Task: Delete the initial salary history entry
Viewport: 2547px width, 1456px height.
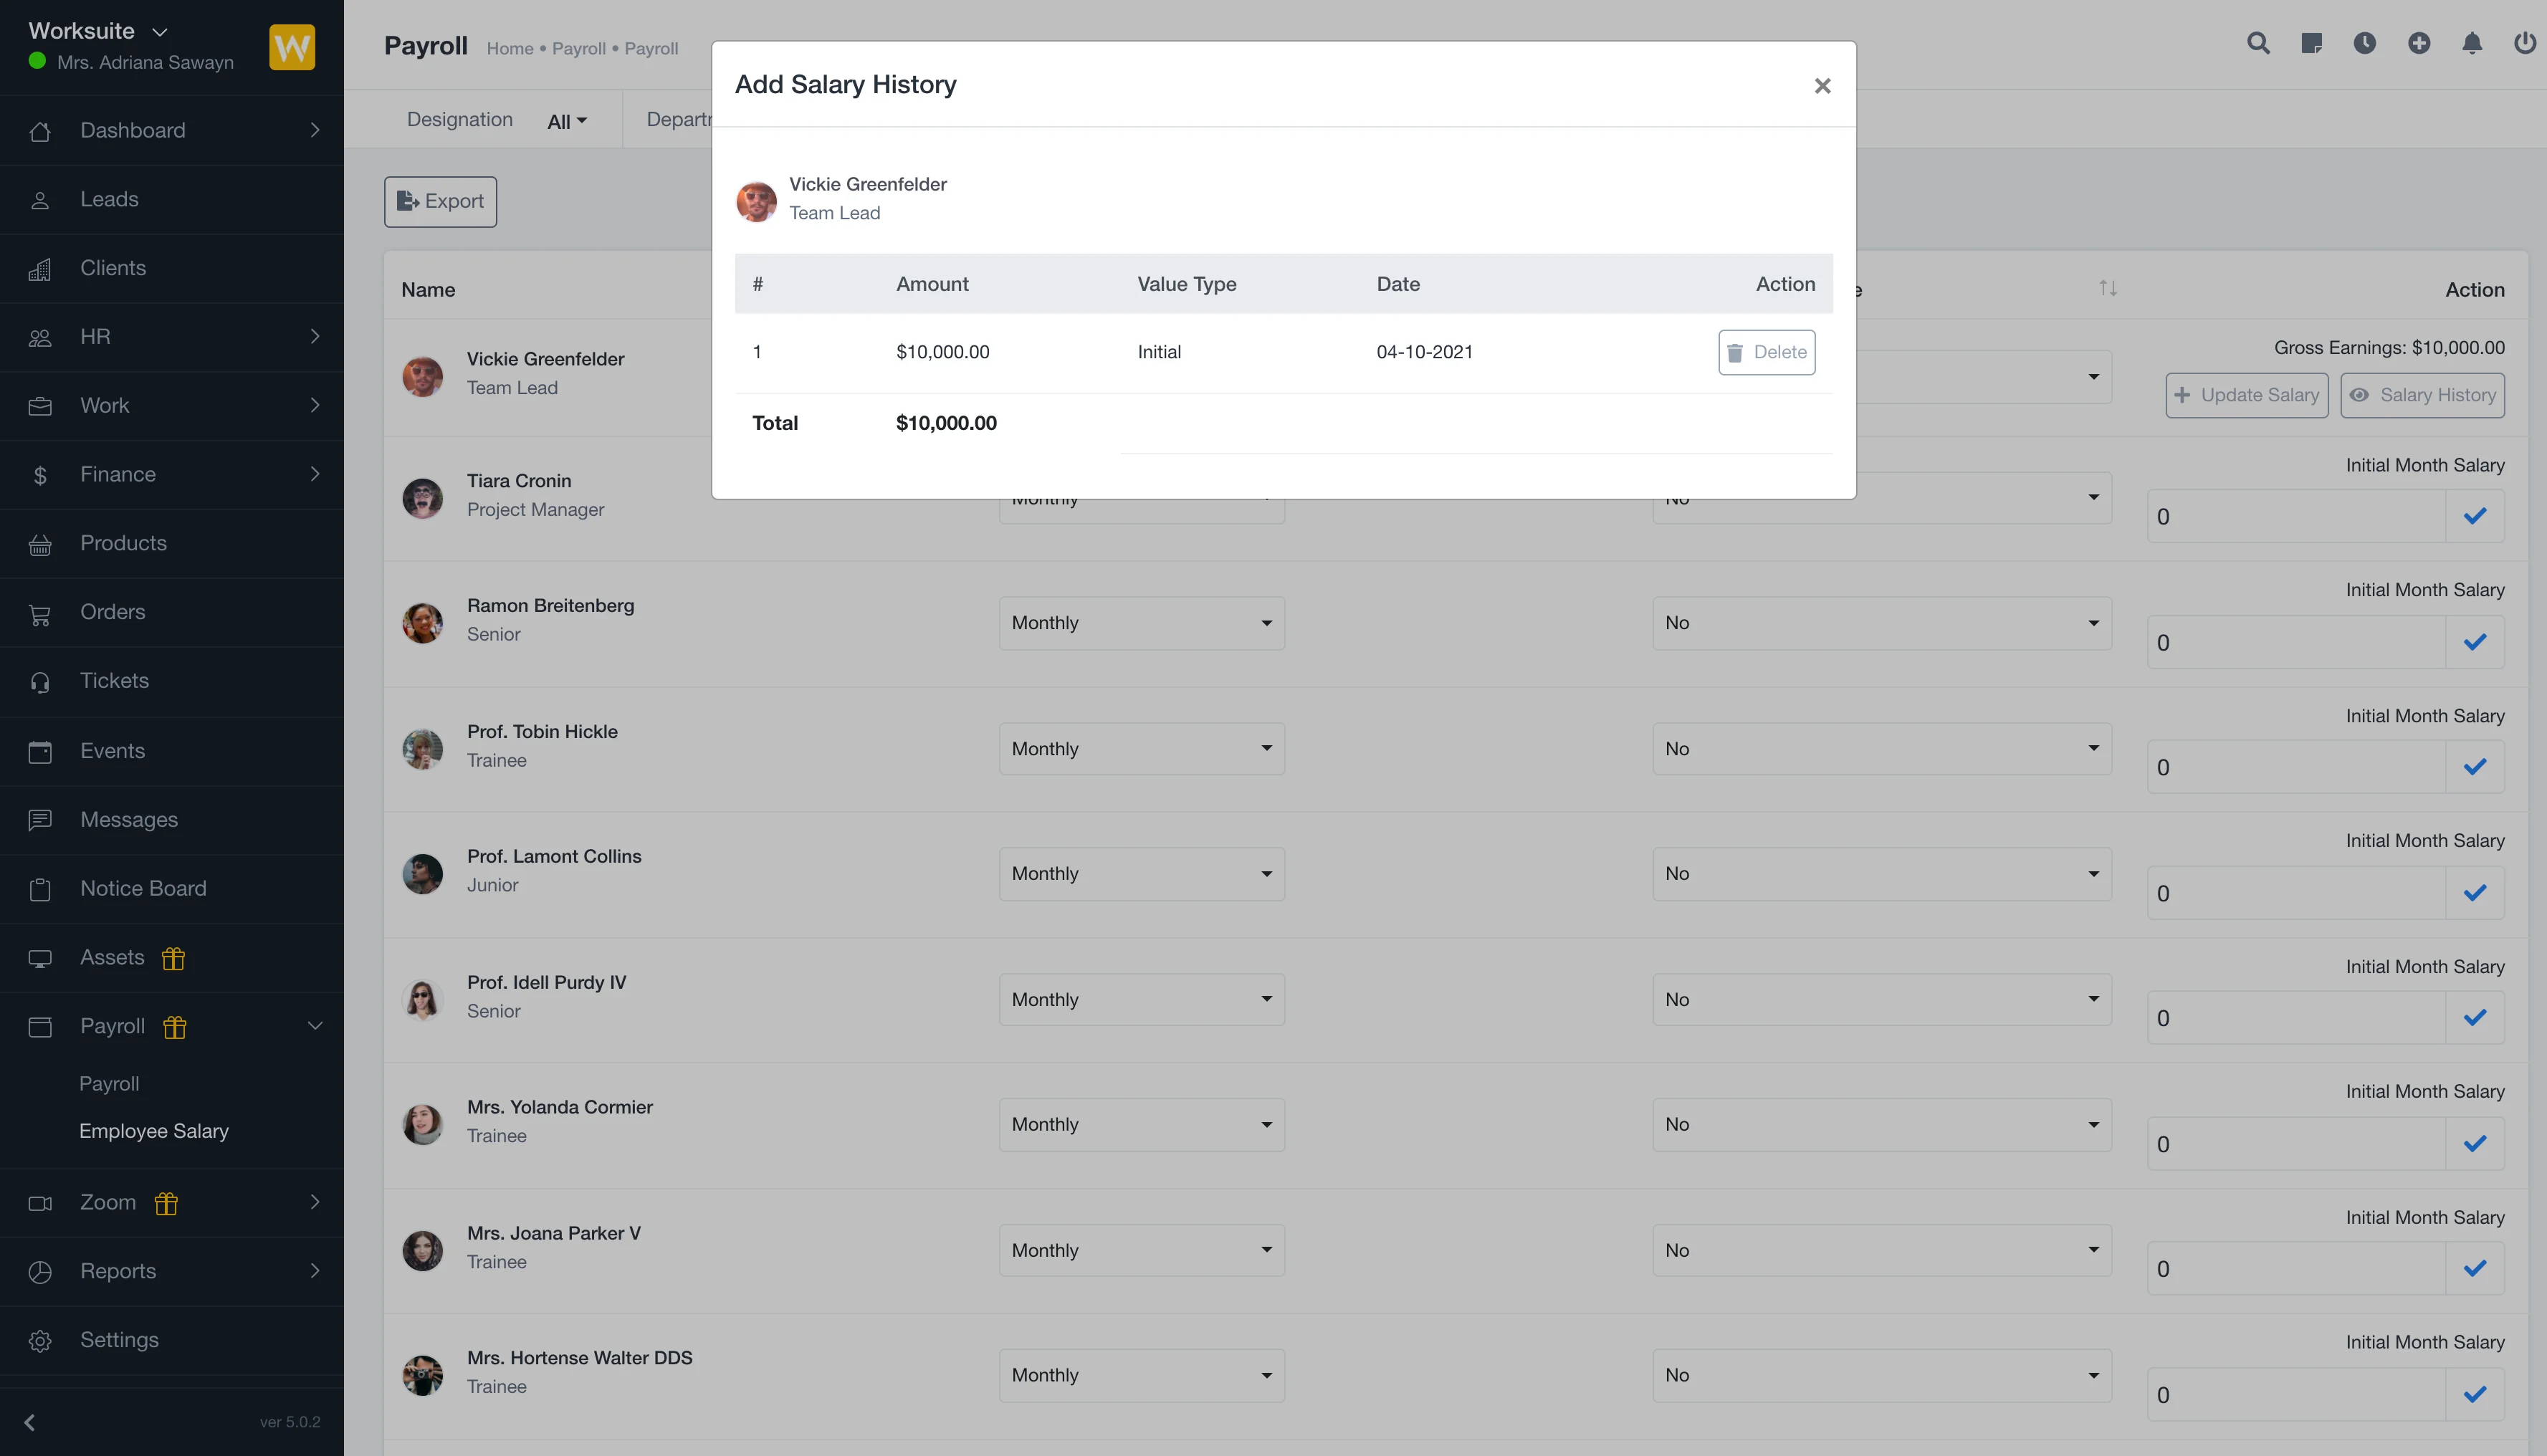Action: pos(1766,352)
